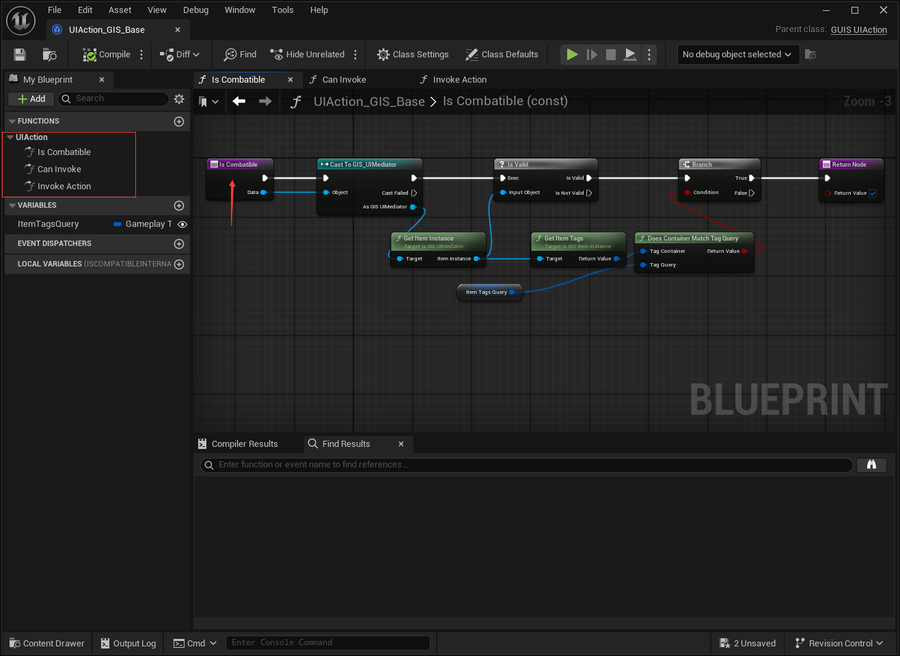Image resolution: width=900 pixels, height=656 pixels.
Task: Open the Debug menu
Action: [196, 10]
